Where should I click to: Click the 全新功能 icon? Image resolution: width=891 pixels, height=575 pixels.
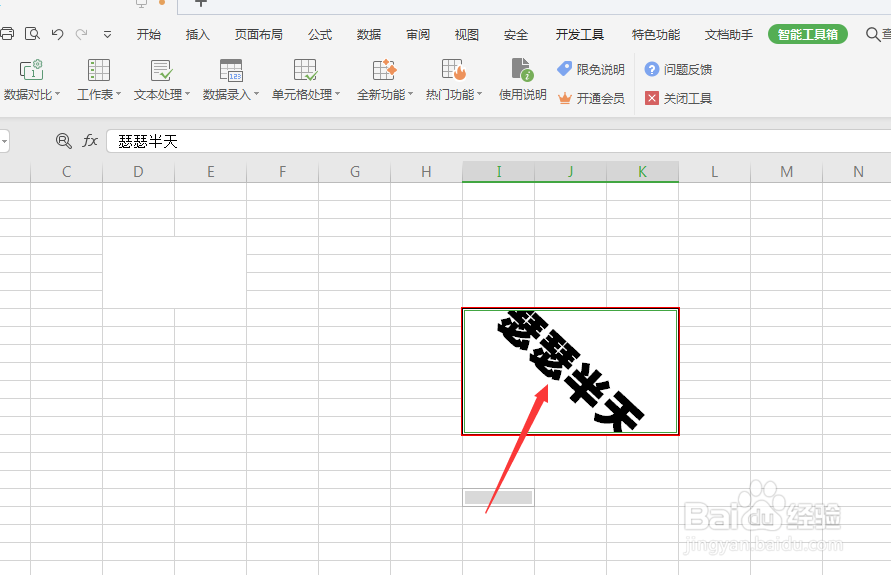pos(385,70)
